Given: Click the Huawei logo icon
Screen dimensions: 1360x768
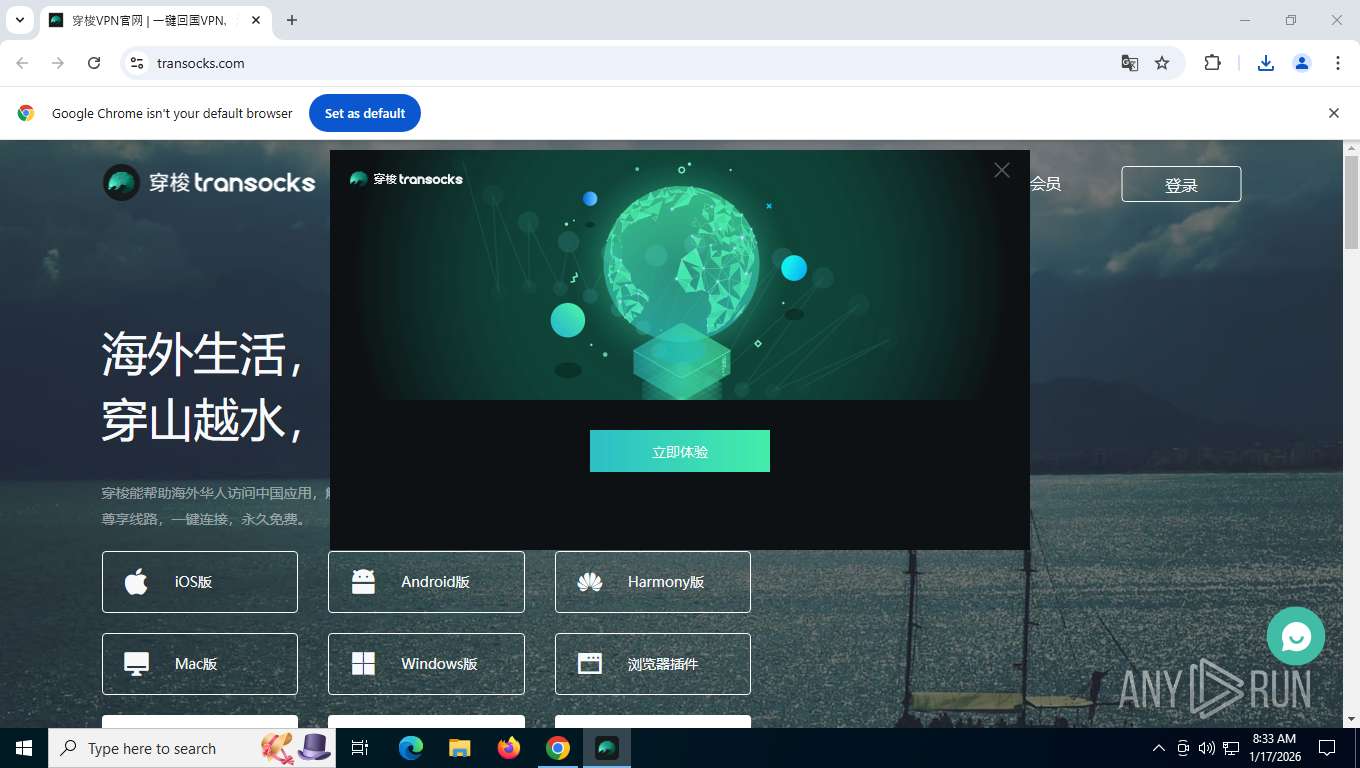Looking at the screenshot, I should click(x=590, y=582).
